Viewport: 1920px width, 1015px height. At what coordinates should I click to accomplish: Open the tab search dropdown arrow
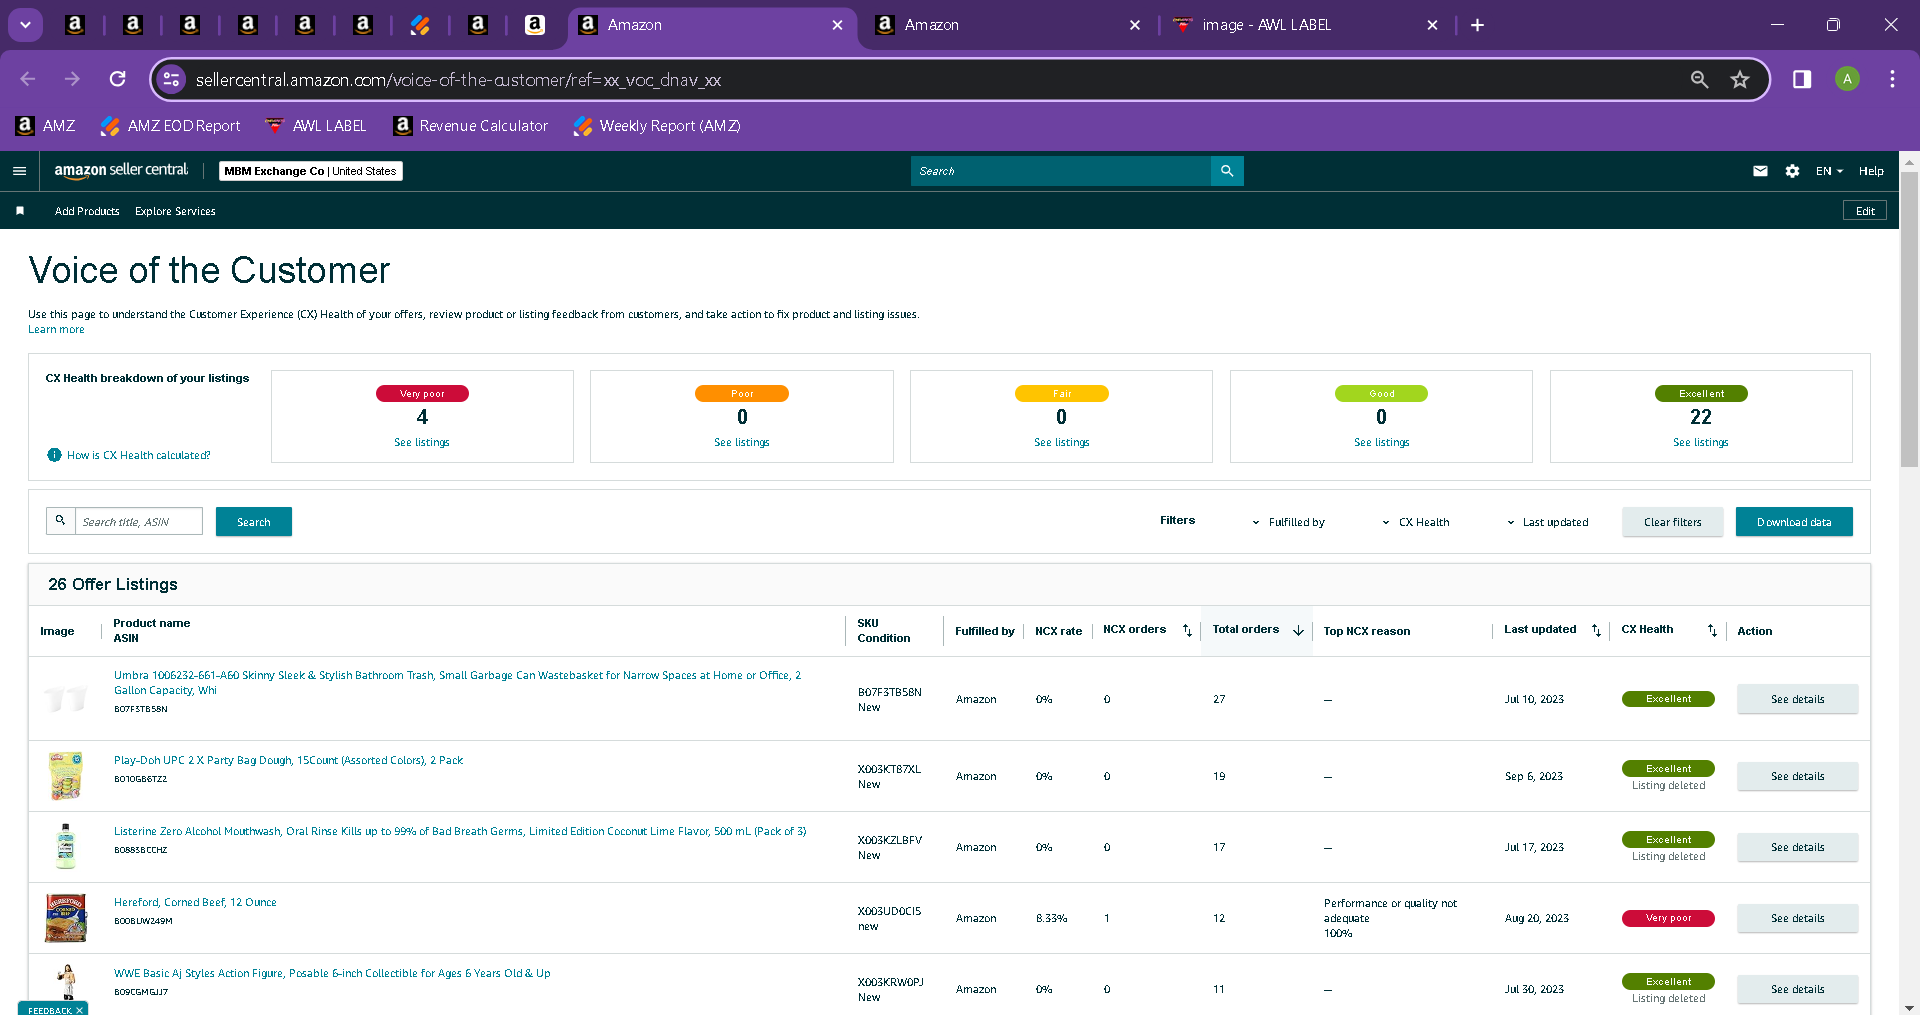coord(25,25)
